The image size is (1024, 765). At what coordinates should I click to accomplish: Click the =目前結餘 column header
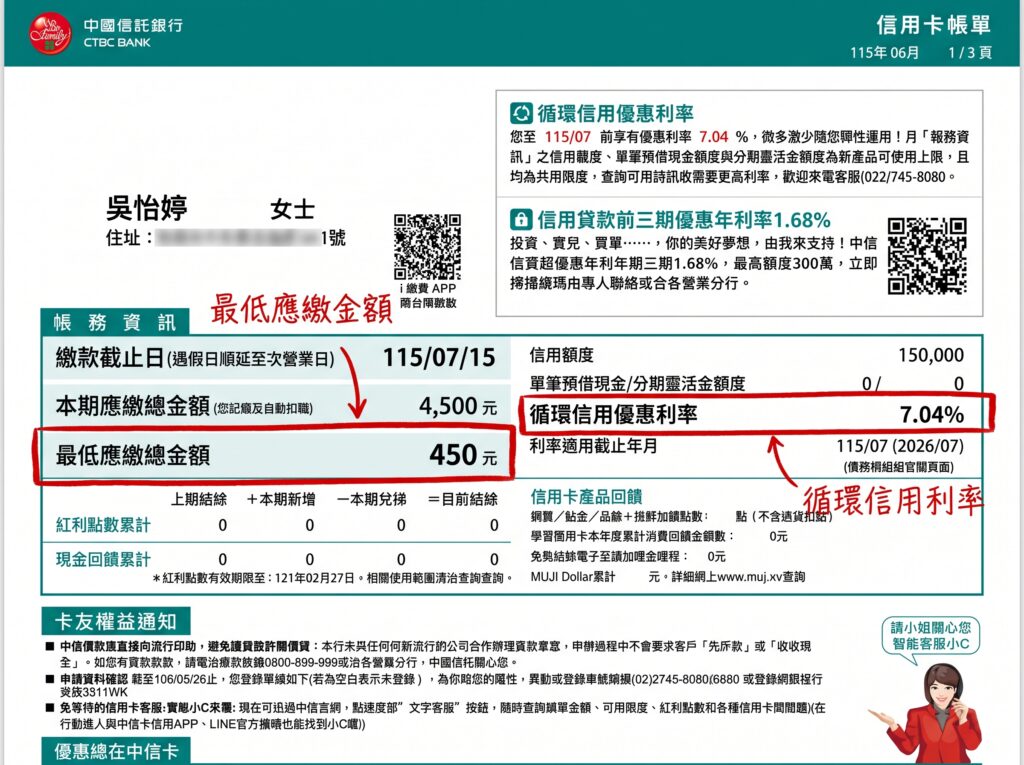462,499
